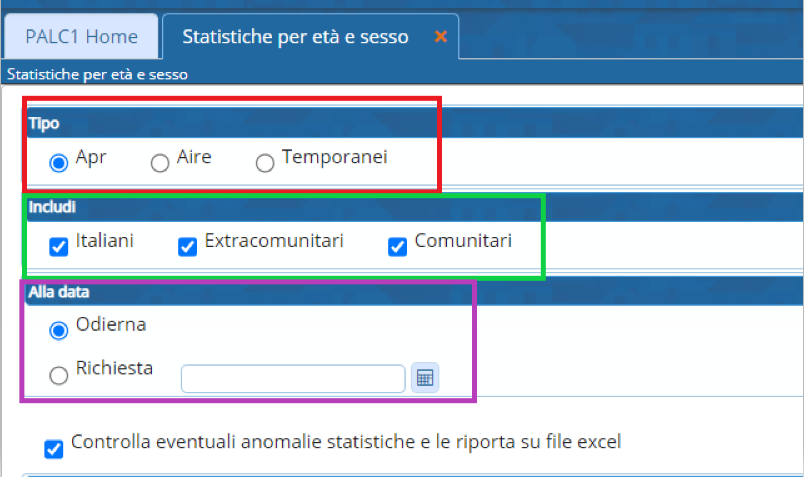Disable the Comunitari checkbox
Viewport: 804px width, 477px height.
point(397,246)
